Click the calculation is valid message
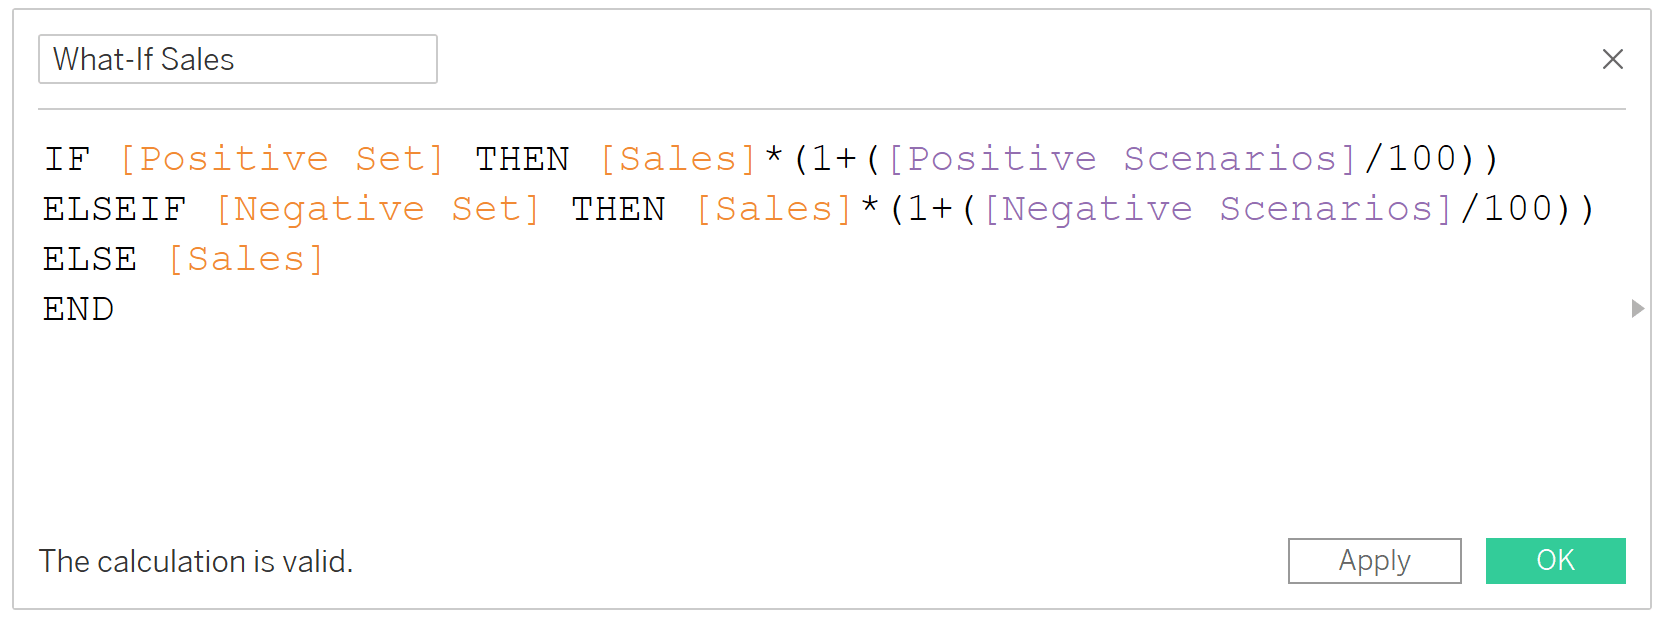 pos(196,561)
